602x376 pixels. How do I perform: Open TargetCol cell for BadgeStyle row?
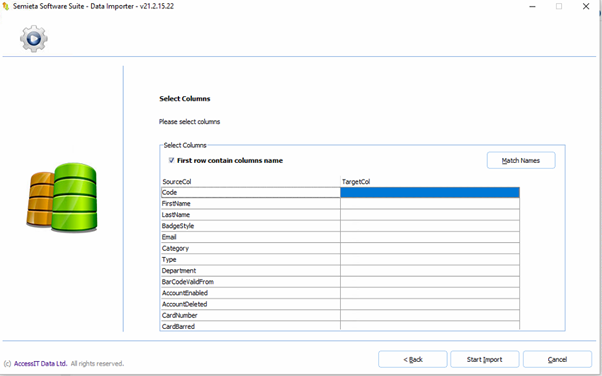pyautogui.click(x=430, y=226)
